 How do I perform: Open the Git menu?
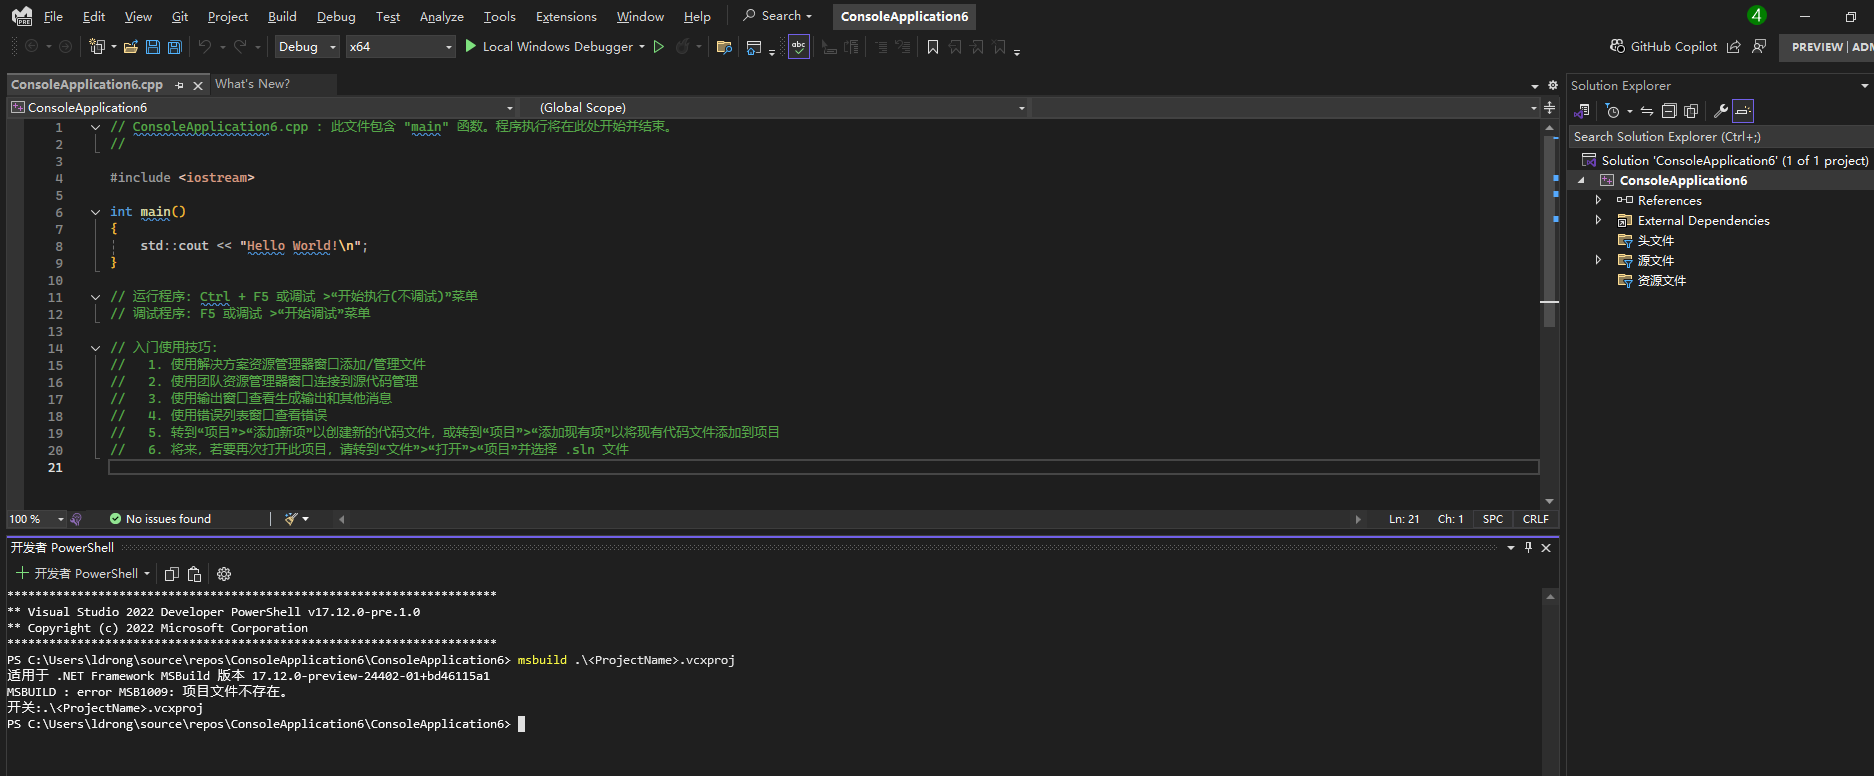180,16
